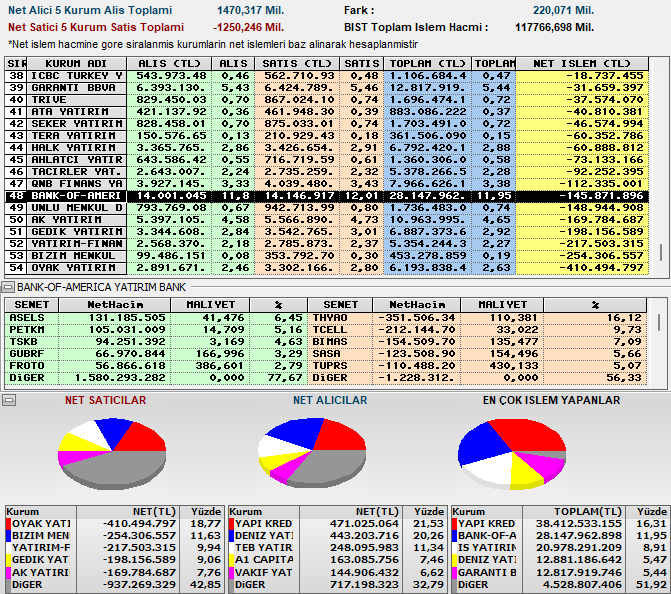Click Kurum header in net saticilar legend

click(x=41, y=512)
